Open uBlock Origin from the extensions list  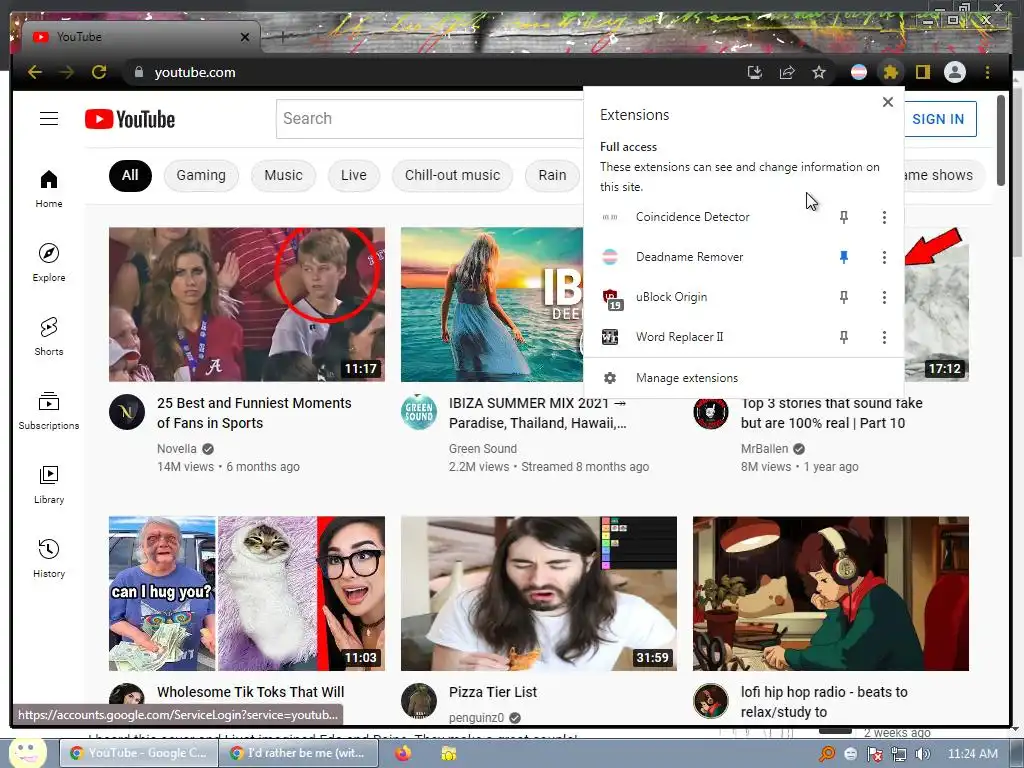(x=671, y=297)
